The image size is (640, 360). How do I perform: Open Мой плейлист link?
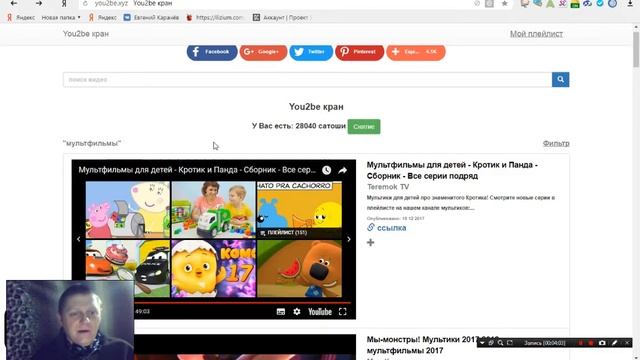point(536,34)
